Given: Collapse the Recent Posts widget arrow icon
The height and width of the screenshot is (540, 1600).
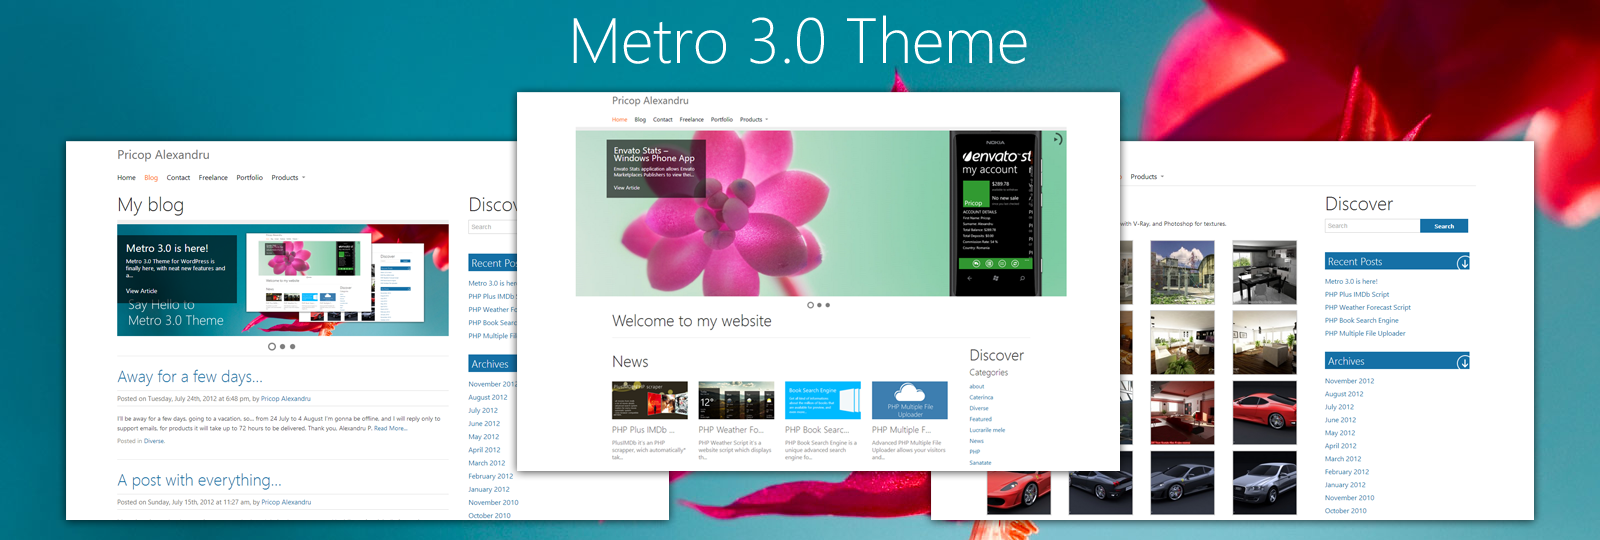Looking at the screenshot, I should [1463, 262].
